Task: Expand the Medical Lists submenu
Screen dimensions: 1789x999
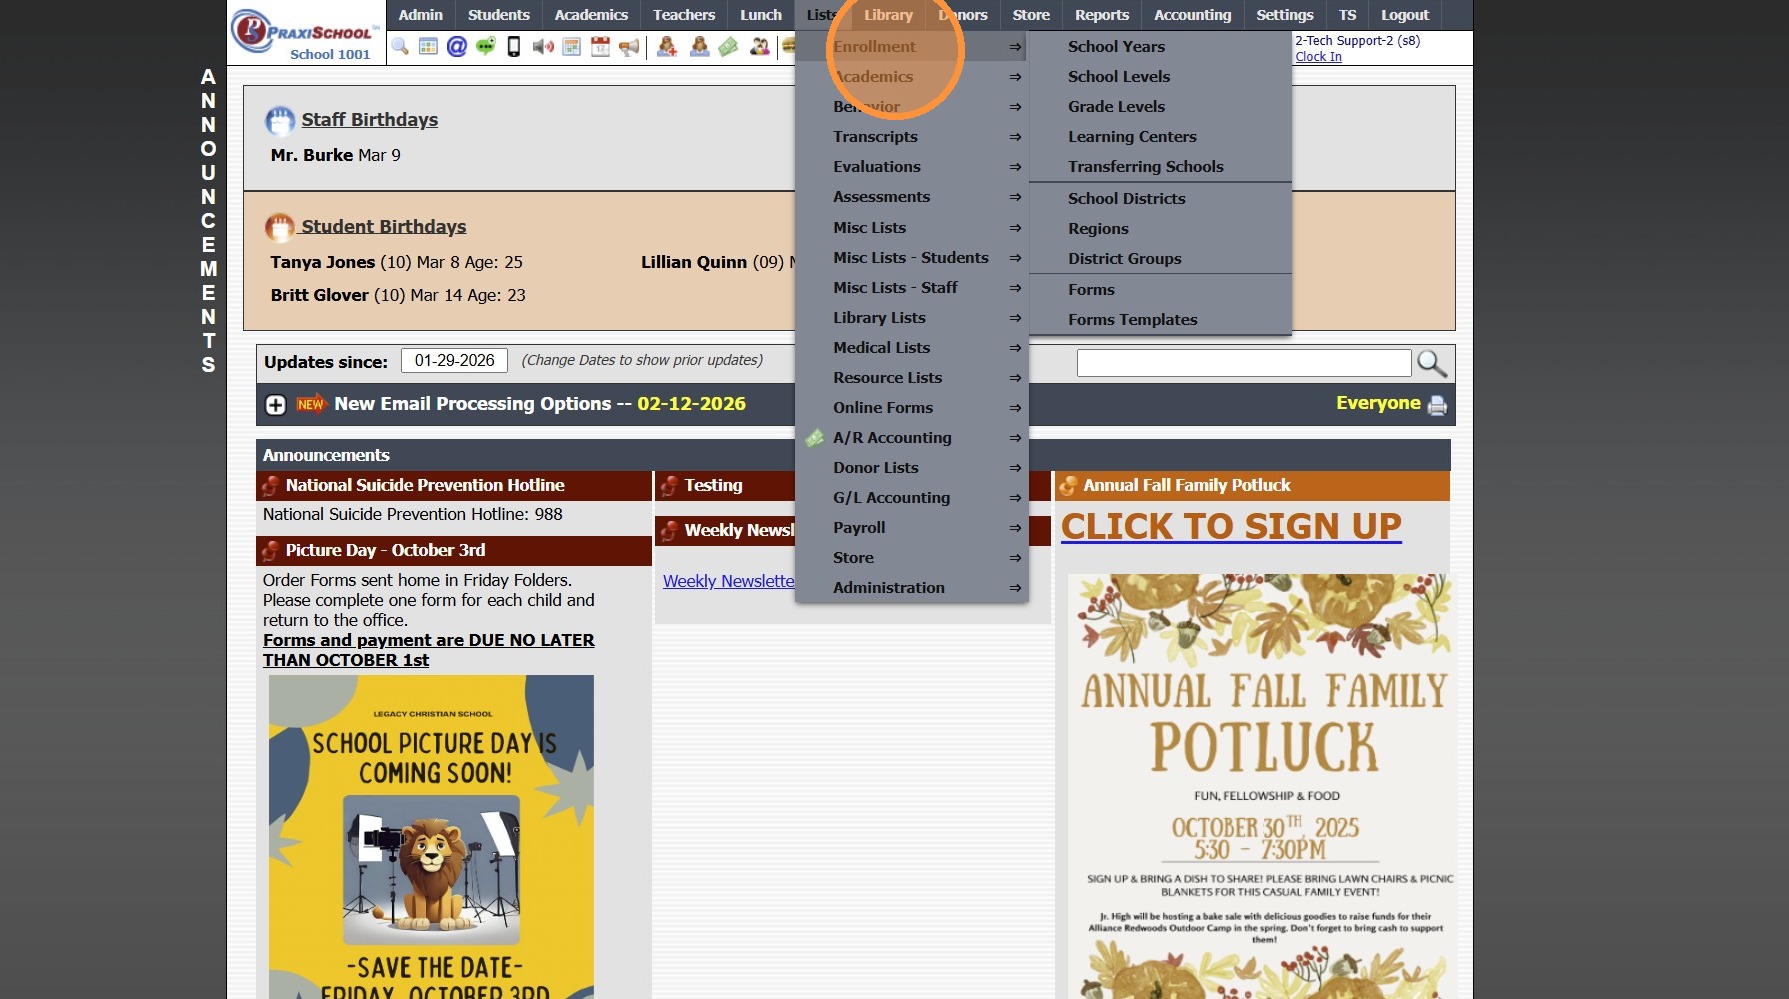Action: pos(912,348)
